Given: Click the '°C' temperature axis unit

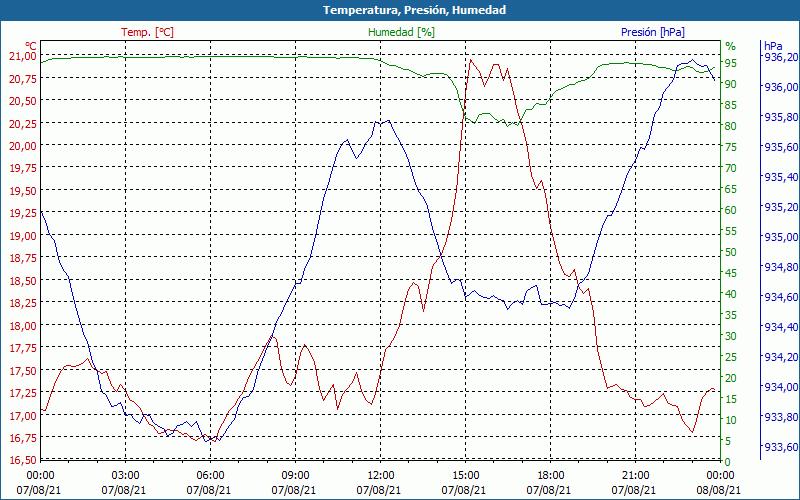Looking at the screenshot, I should click(x=31, y=46).
